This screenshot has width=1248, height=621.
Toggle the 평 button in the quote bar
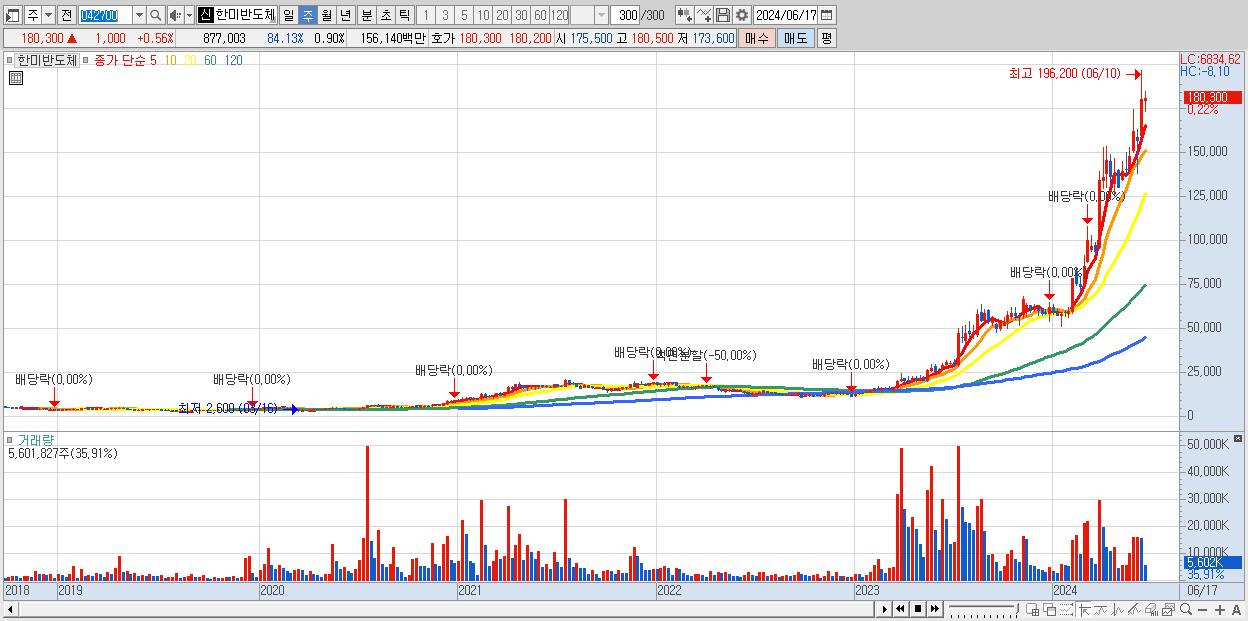click(826, 38)
